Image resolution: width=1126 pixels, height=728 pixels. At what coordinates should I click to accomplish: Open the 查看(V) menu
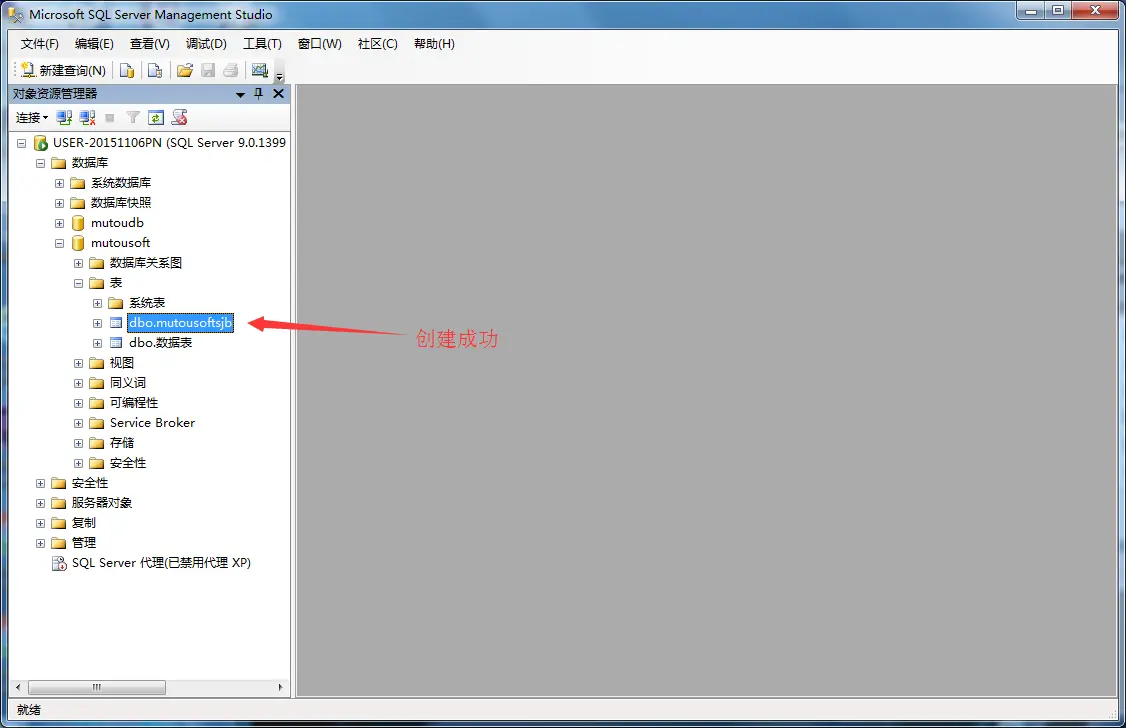tap(149, 44)
